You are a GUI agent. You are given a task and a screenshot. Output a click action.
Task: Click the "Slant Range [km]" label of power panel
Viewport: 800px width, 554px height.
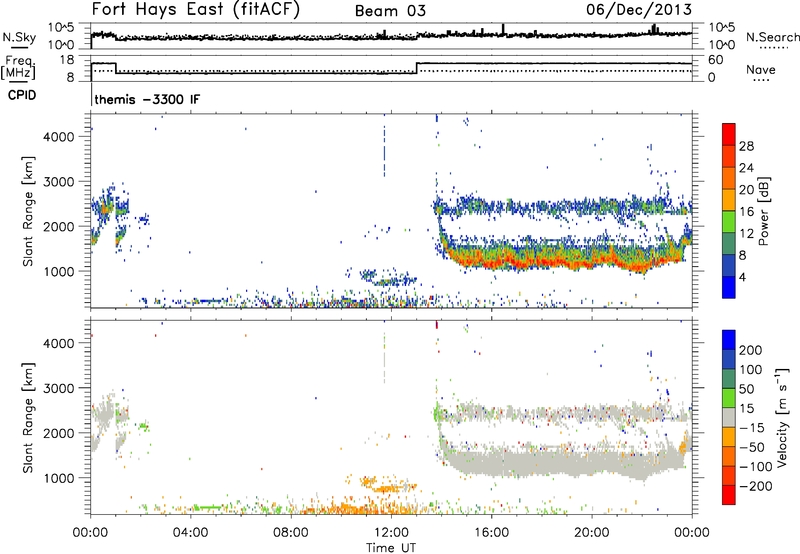[28, 211]
